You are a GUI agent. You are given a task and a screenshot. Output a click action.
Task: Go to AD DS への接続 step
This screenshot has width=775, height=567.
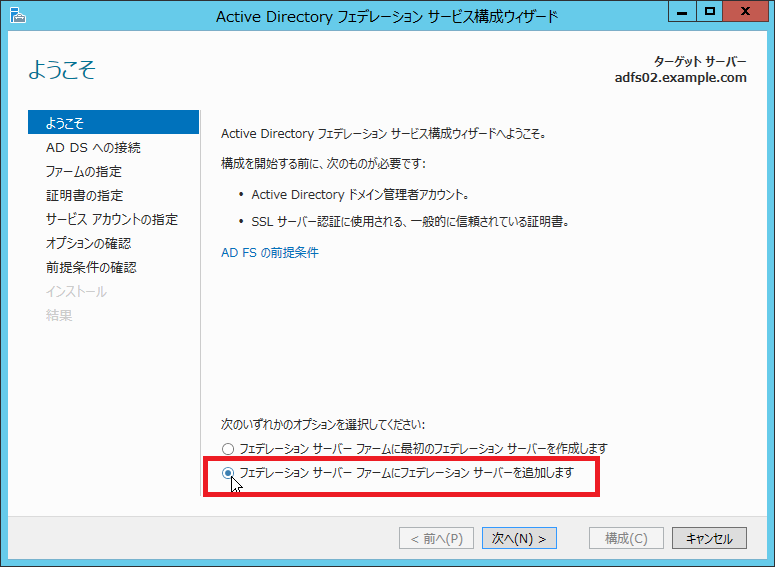tap(93, 147)
